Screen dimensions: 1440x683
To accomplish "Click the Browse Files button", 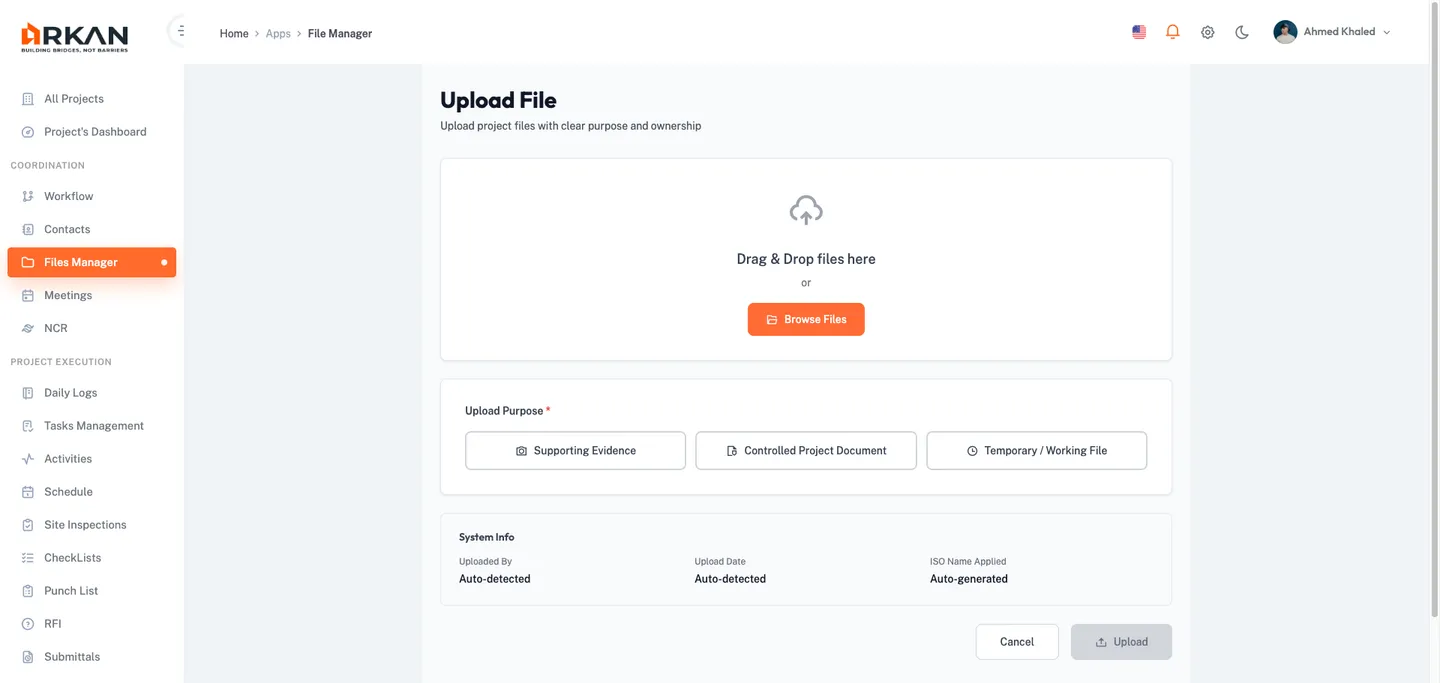I will 806,319.
